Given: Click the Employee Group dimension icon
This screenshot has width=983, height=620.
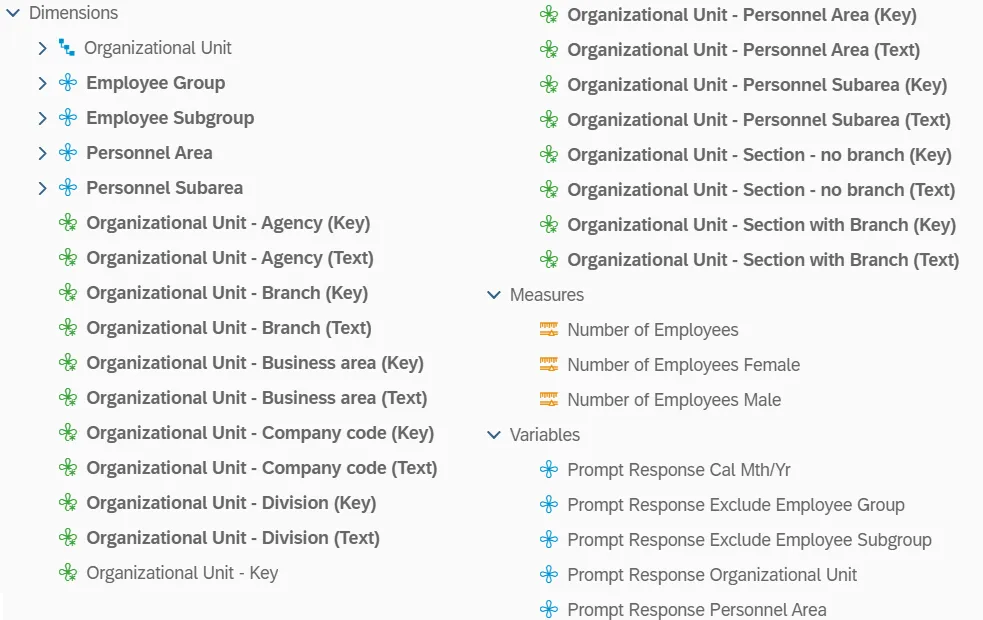Looking at the screenshot, I should (x=68, y=83).
